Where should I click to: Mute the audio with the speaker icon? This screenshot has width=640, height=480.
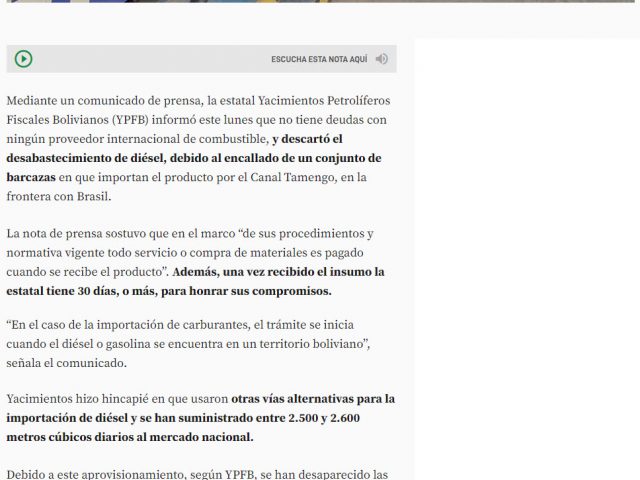[381, 59]
